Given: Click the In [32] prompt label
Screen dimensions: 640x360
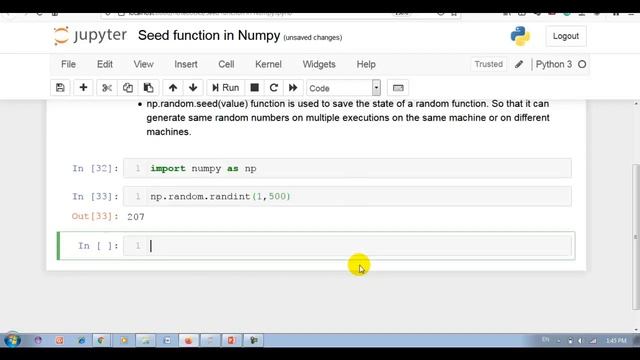Looking at the screenshot, I should point(95,169).
